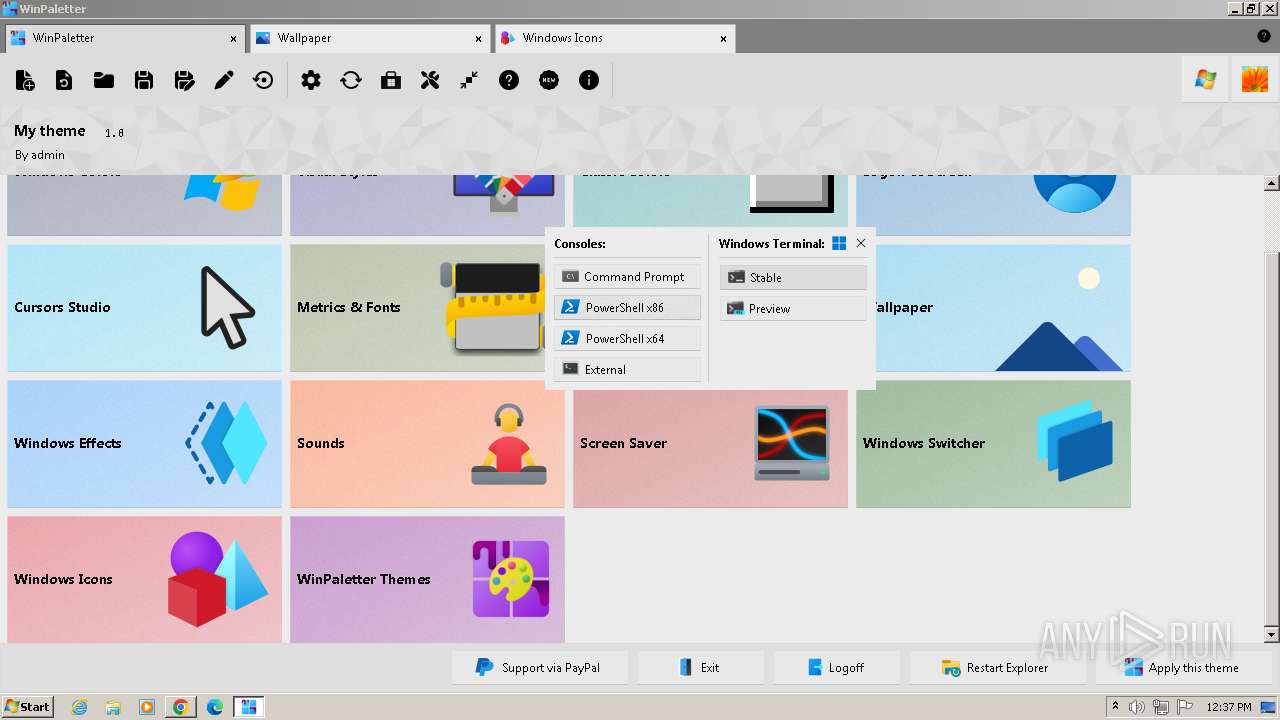Click the help icon at the tab bar's right end
The height and width of the screenshot is (720, 1280).
pos(1264,36)
